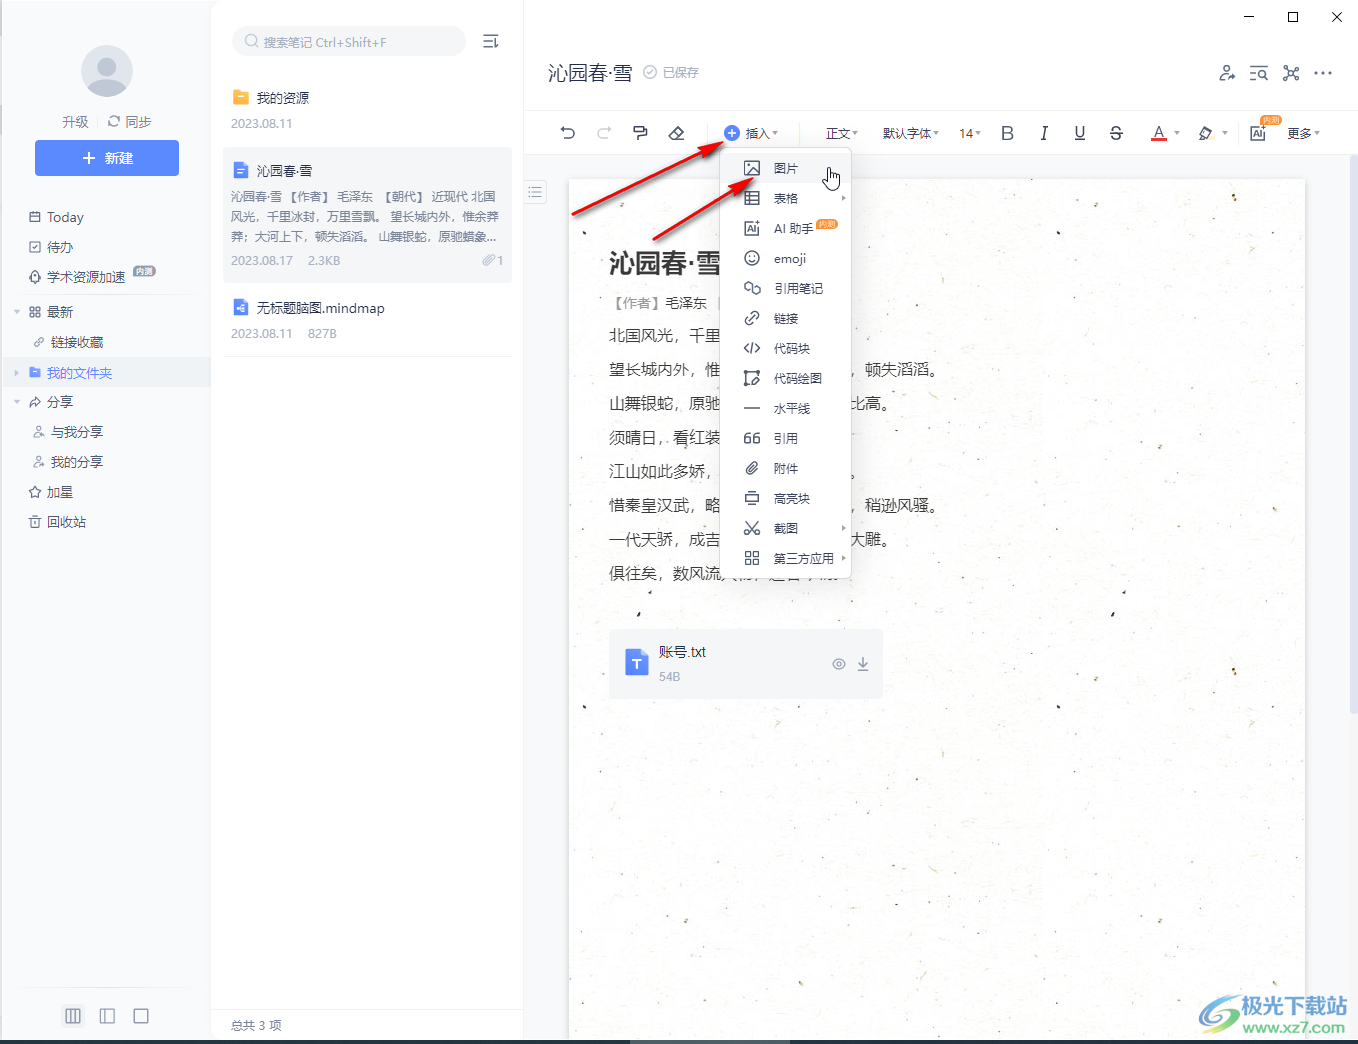The image size is (1358, 1044).
Task: Choose 引用 quote from insert menu
Action: coord(785,438)
